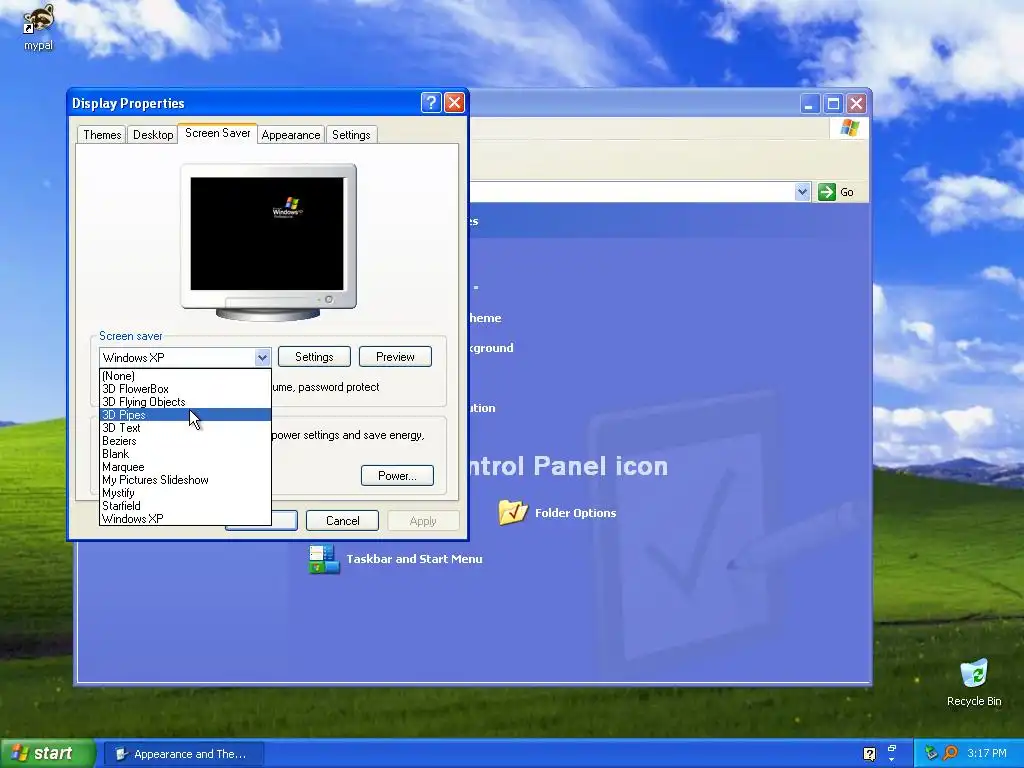Select 3D Pipes in the dropdown list
The image size is (1024, 768).
click(185, 415)
